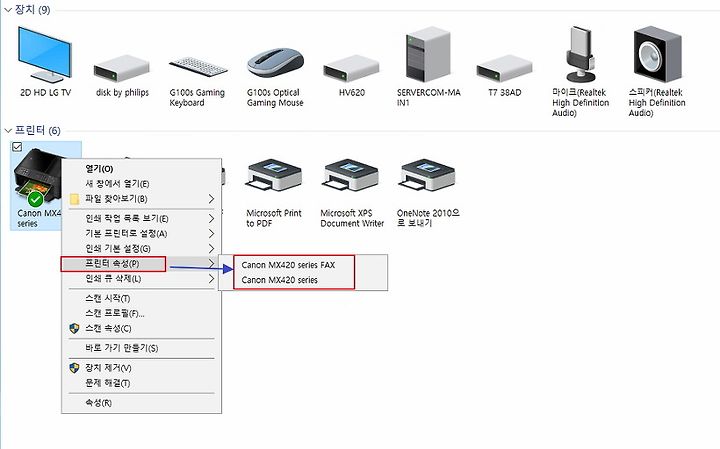This screenshot has height=449, width=720.
Task: Select the Canon MX420 series printer icon
Action: [x=38, y=178]
